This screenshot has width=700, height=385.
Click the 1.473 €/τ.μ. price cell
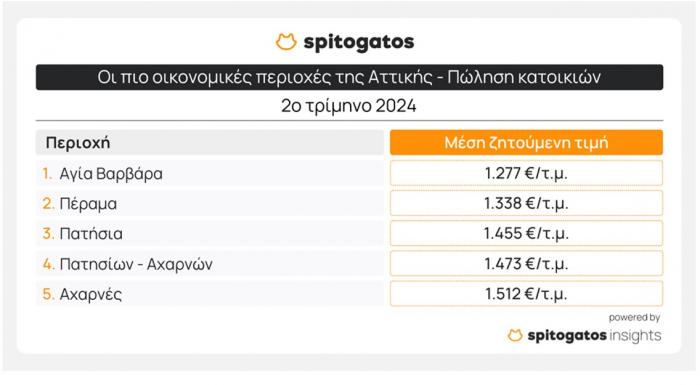point(526,264)
